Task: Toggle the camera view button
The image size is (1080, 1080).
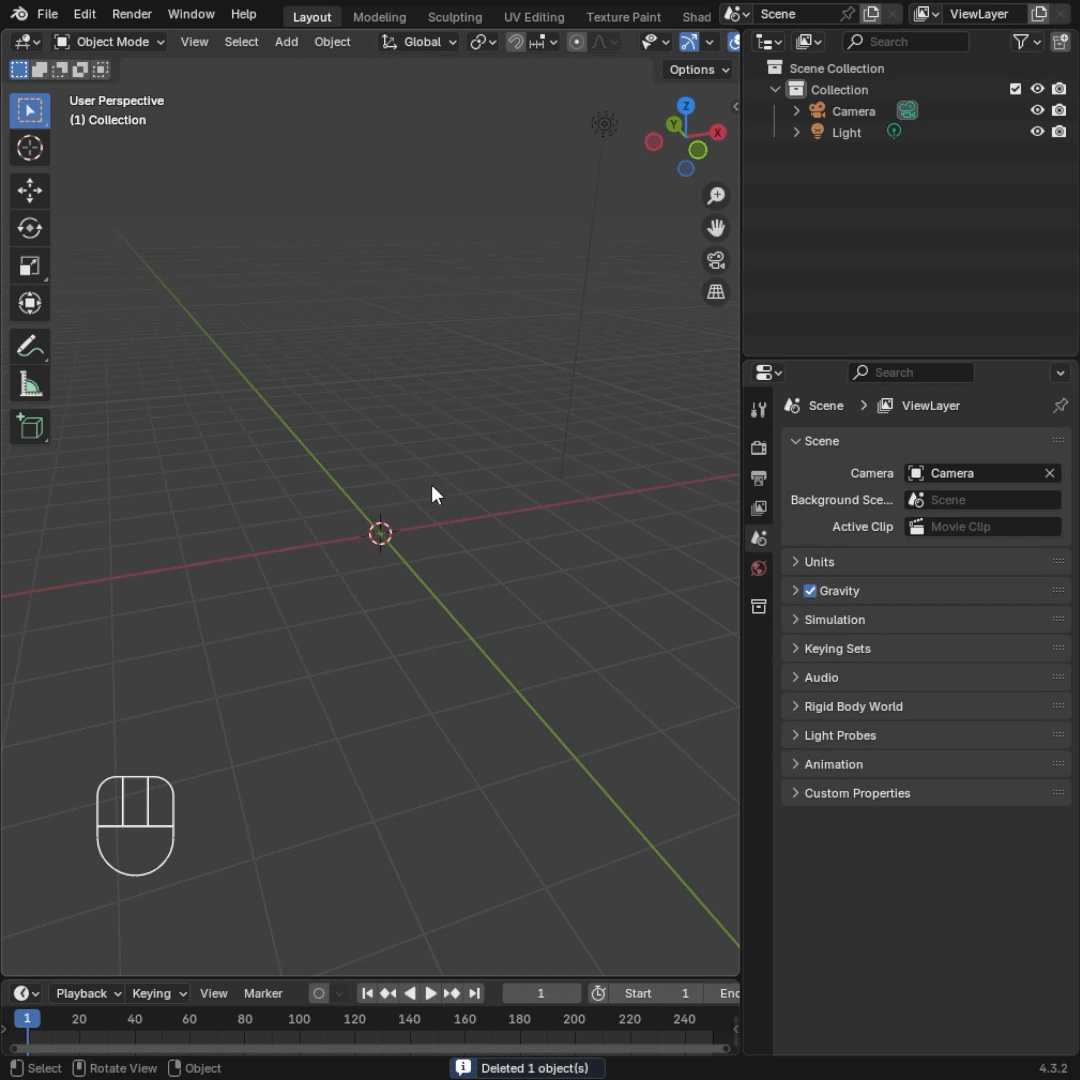Action: pos(716,261)
